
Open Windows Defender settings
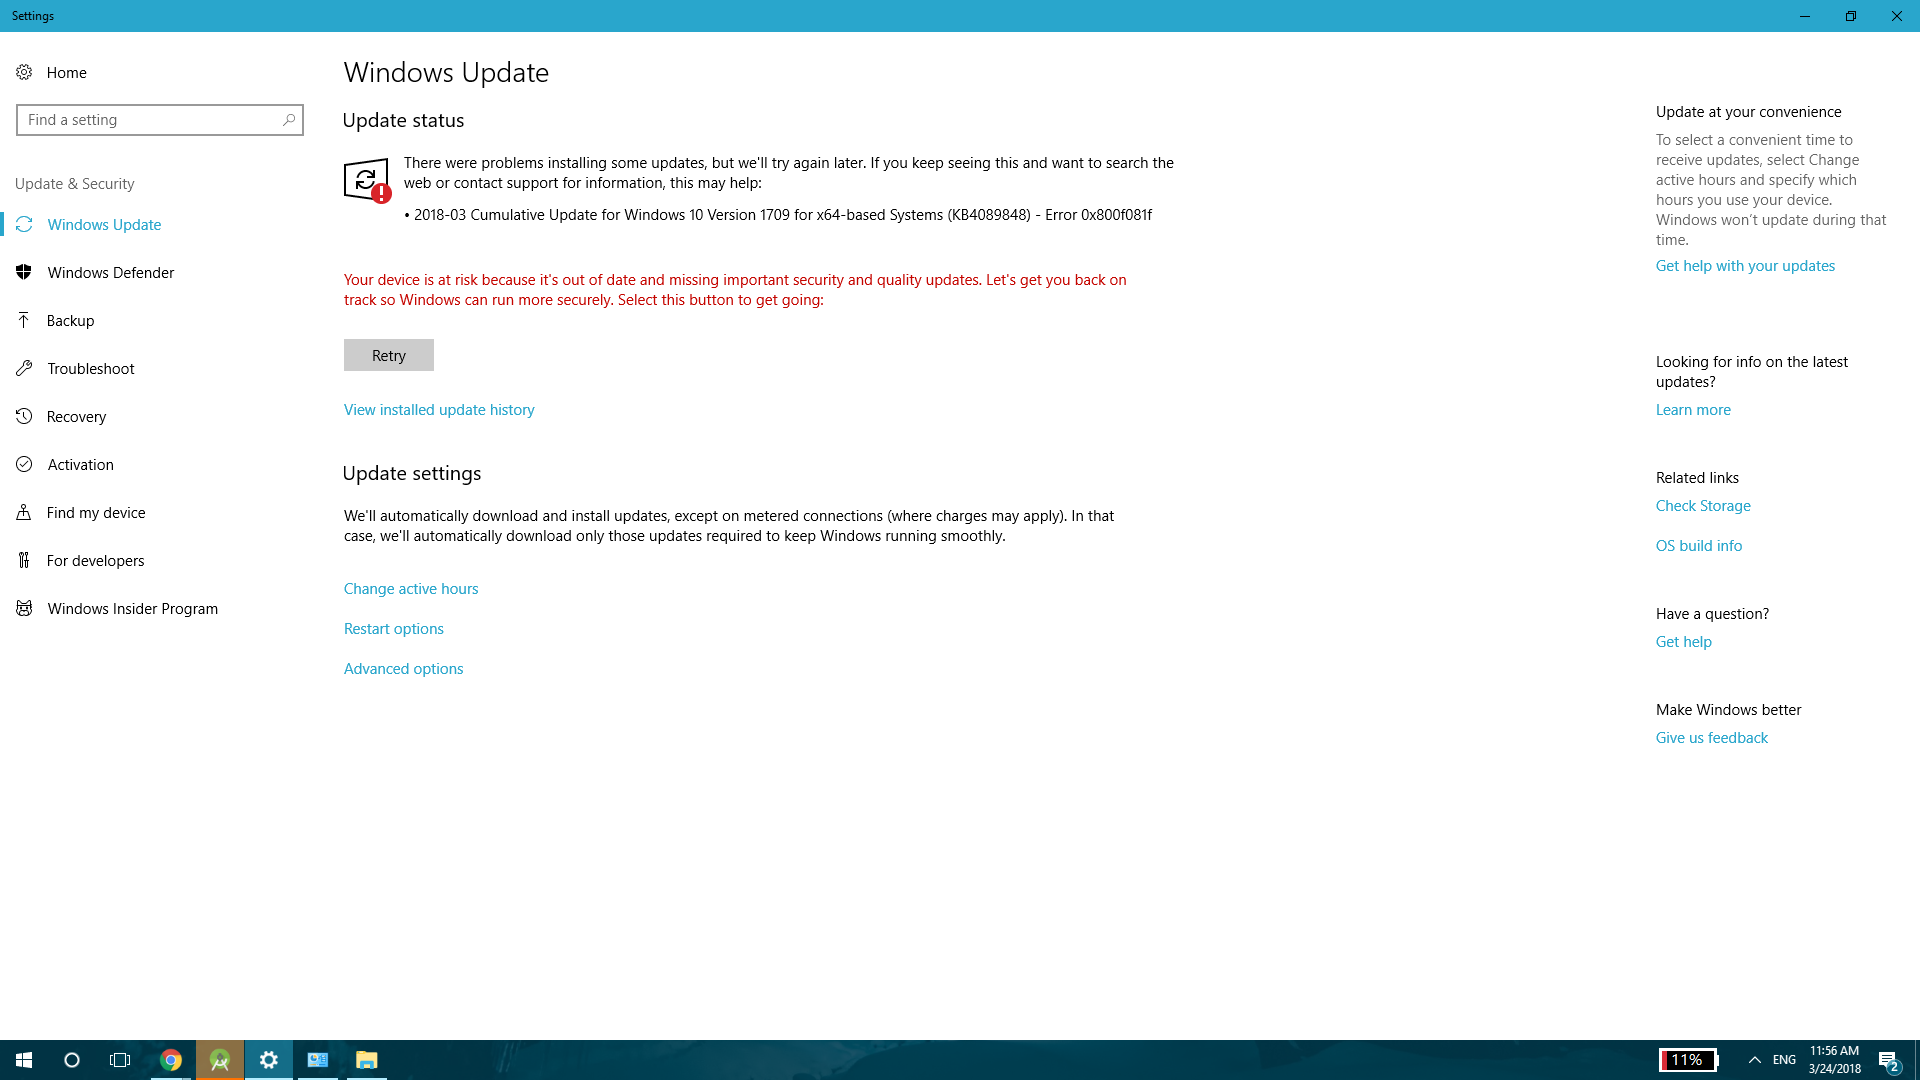click(111, 272)
